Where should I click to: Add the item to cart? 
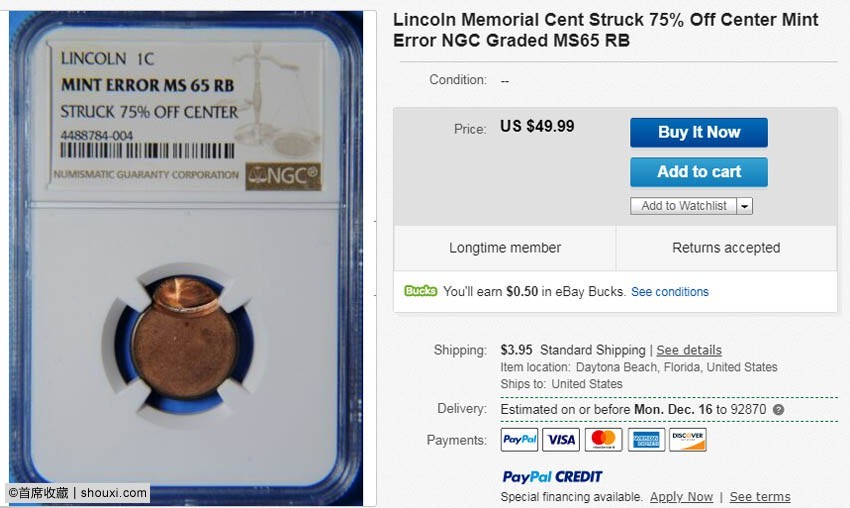(699, 172)
